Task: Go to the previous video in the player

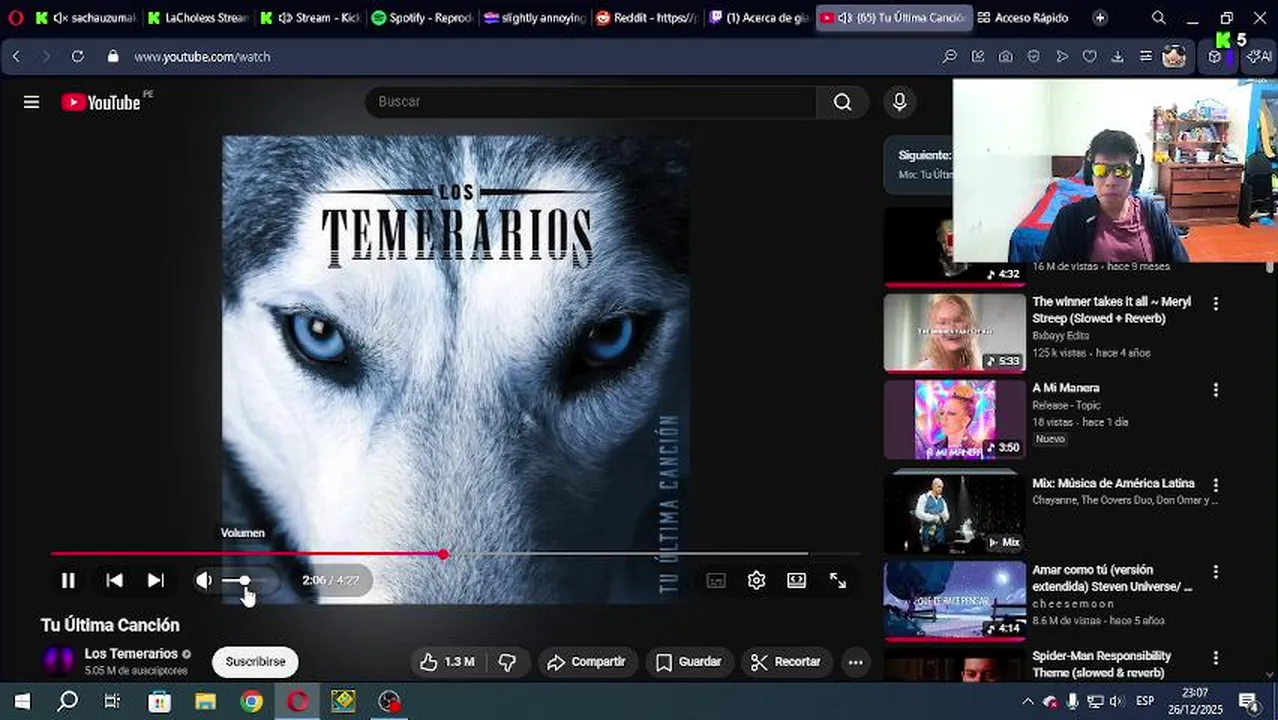Action: click(x=114, y=580)
